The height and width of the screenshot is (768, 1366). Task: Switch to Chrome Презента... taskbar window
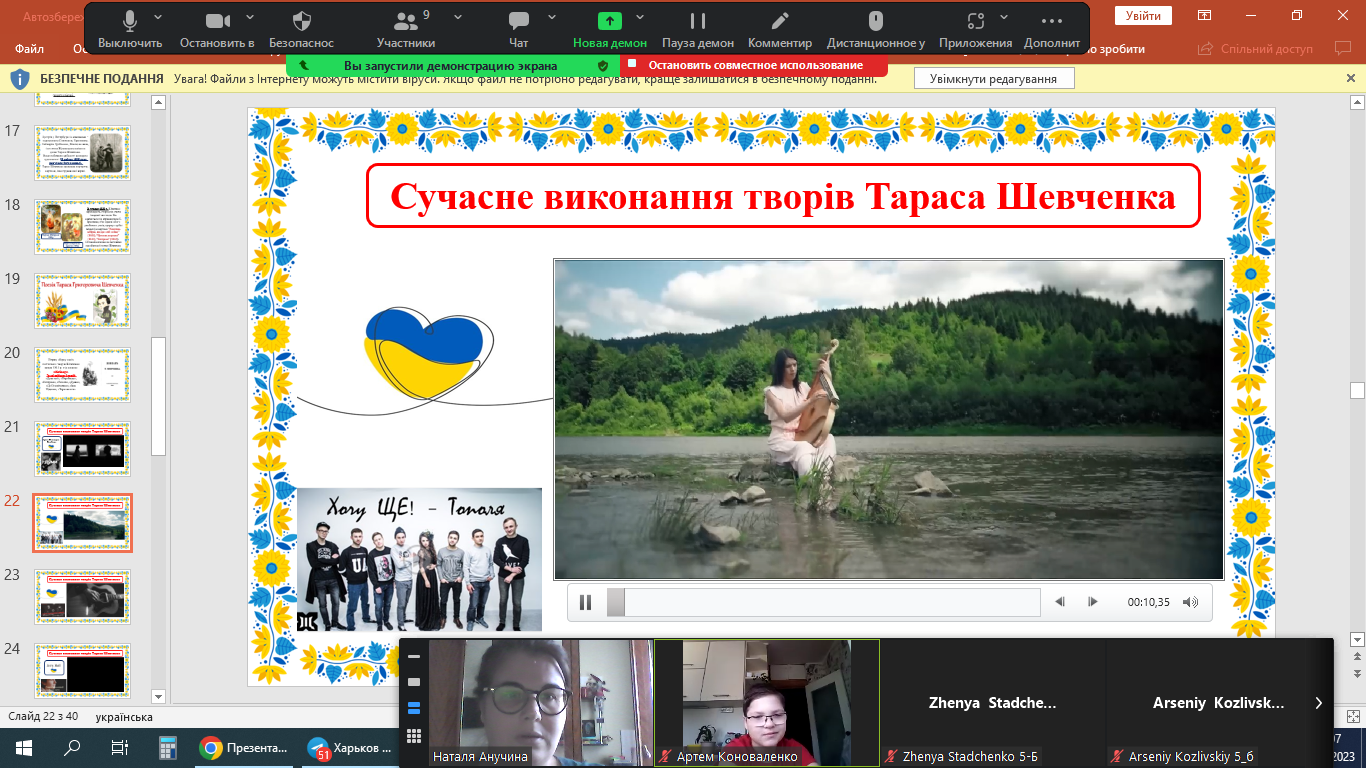click(245, 747)
